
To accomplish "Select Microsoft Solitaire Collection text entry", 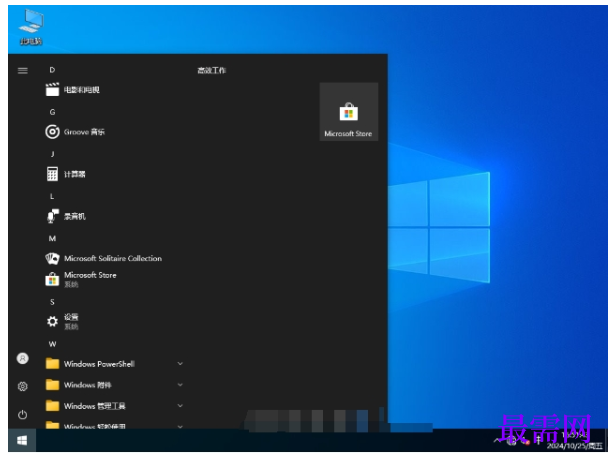I will pos(113,258).
